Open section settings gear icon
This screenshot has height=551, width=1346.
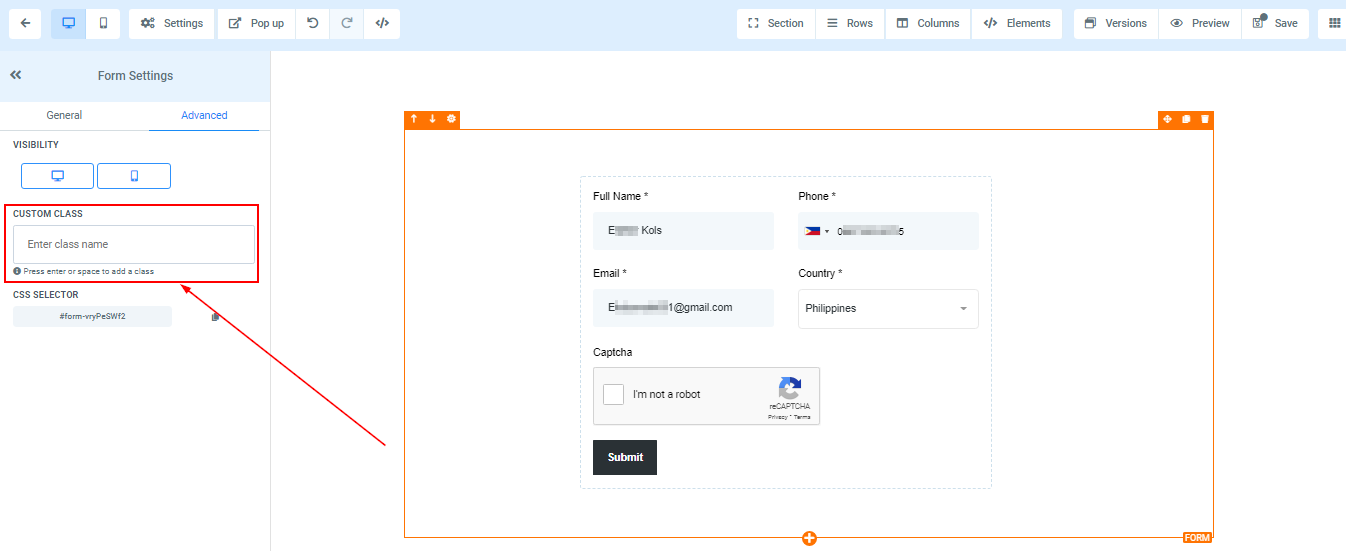(452, 119)
